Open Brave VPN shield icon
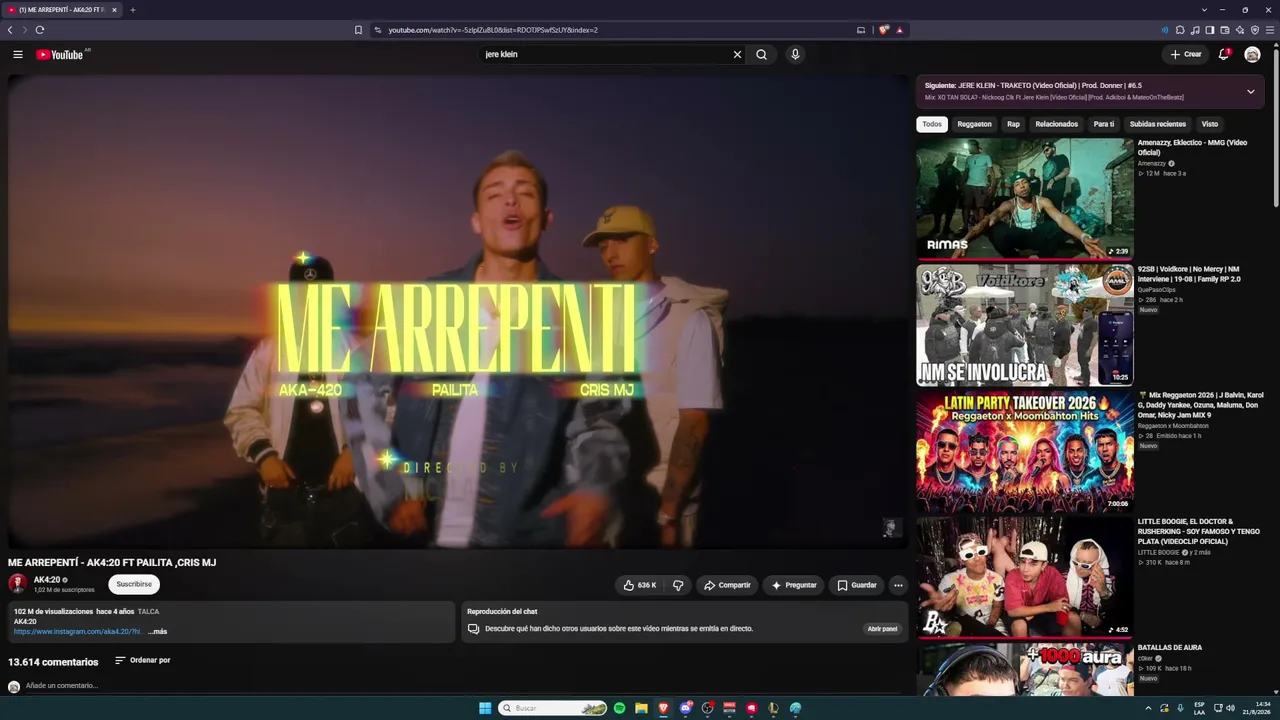 point(1255,30)
